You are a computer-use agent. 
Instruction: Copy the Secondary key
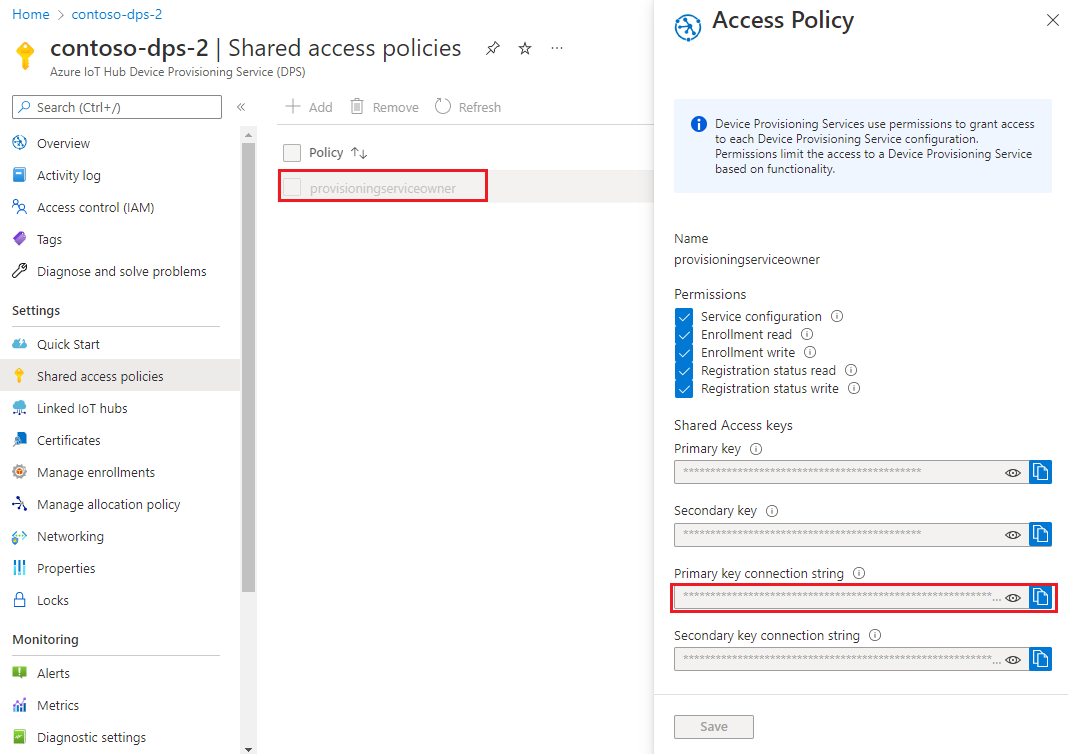point(1040,534)
